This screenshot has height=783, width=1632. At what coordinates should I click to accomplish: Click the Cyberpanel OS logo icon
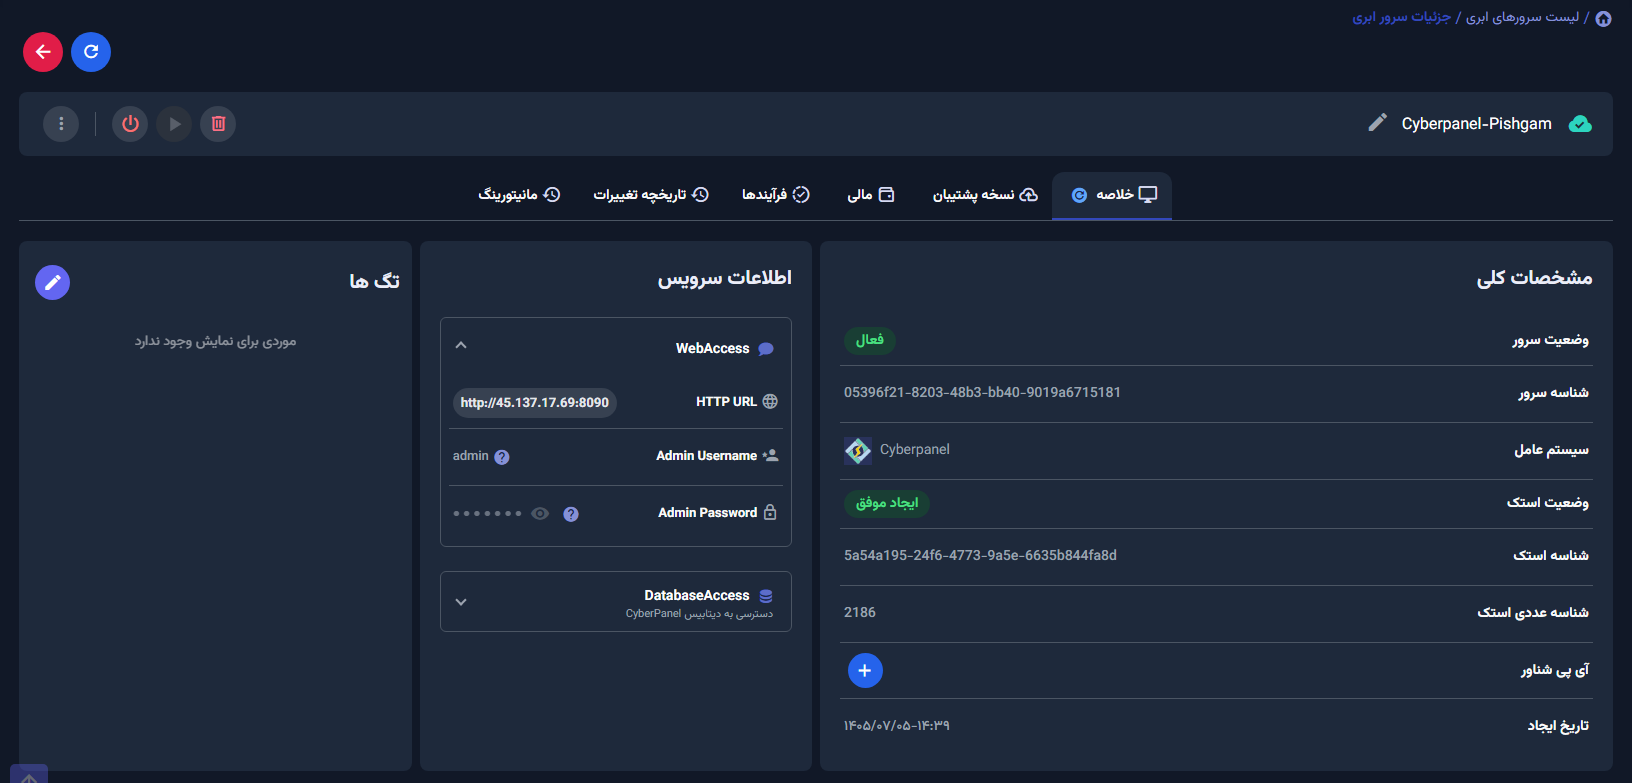point(858,451)
